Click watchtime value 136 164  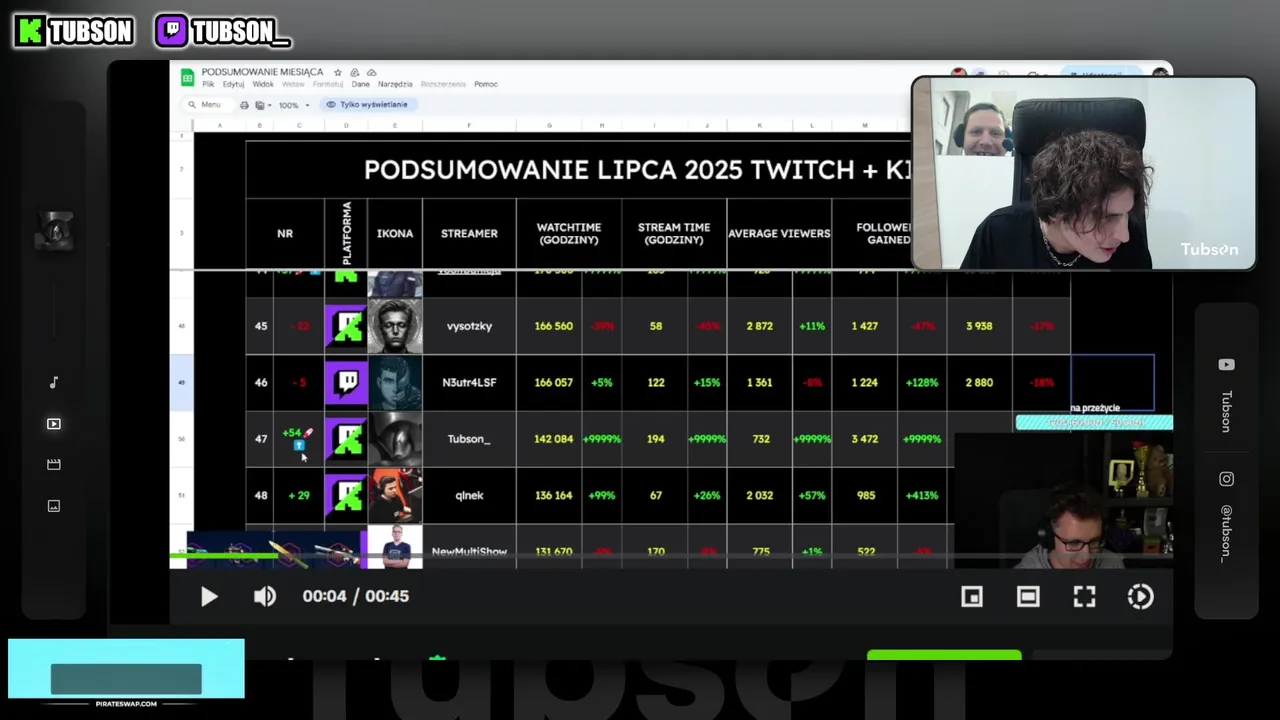(554, 495)
